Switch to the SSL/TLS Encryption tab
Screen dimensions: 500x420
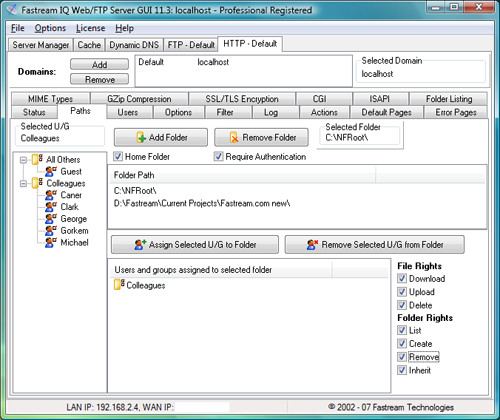242,99
